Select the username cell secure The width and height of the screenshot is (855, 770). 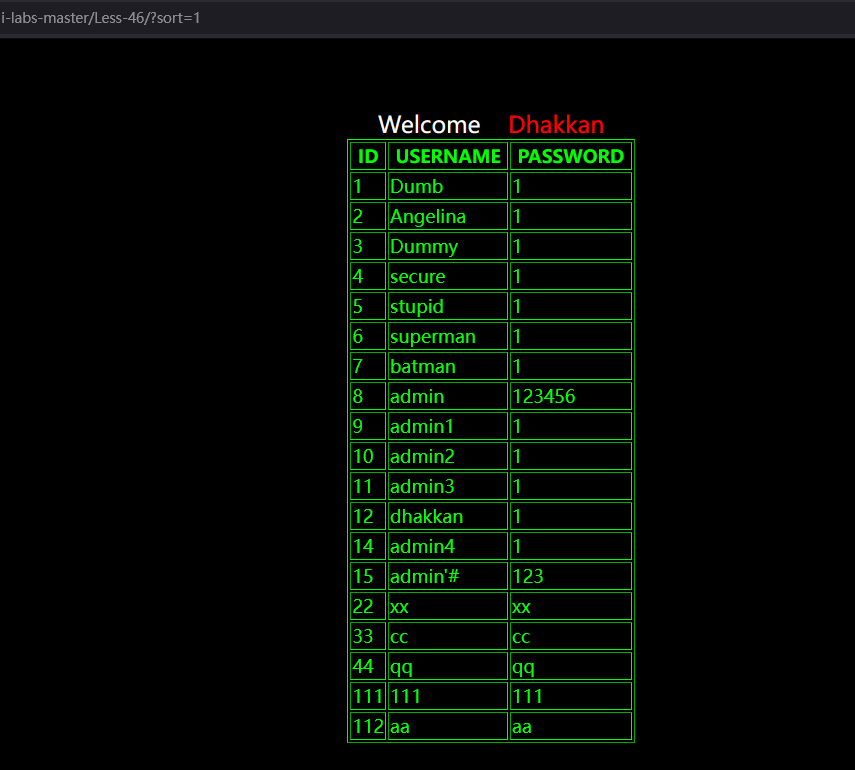pos(448,276)
